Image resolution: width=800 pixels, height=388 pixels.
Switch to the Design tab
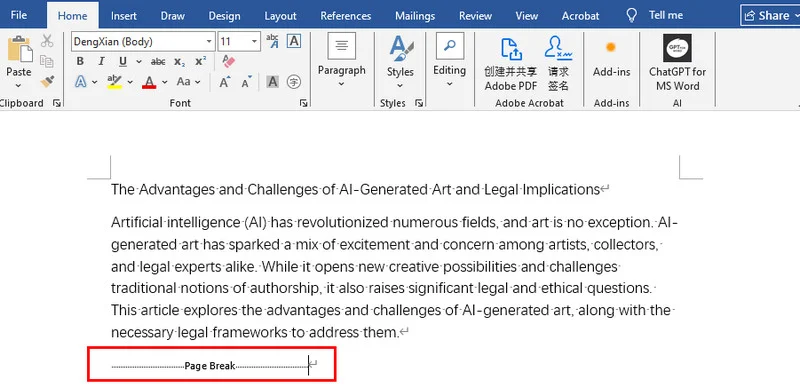224,16
